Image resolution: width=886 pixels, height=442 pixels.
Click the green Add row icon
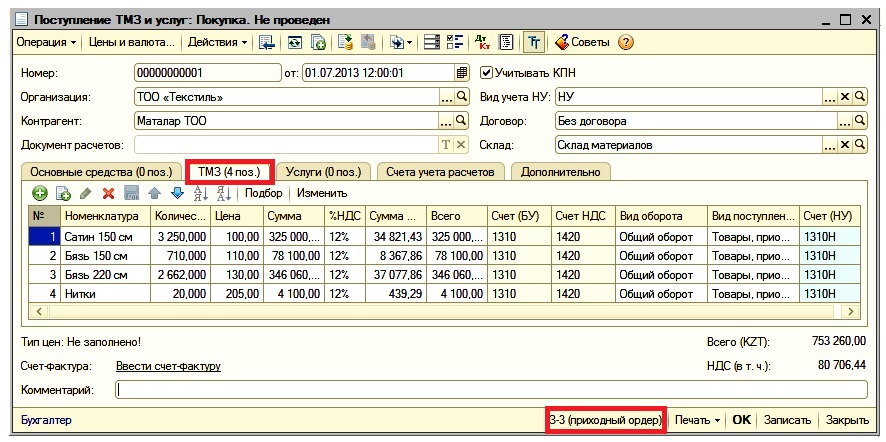[40, 193]
